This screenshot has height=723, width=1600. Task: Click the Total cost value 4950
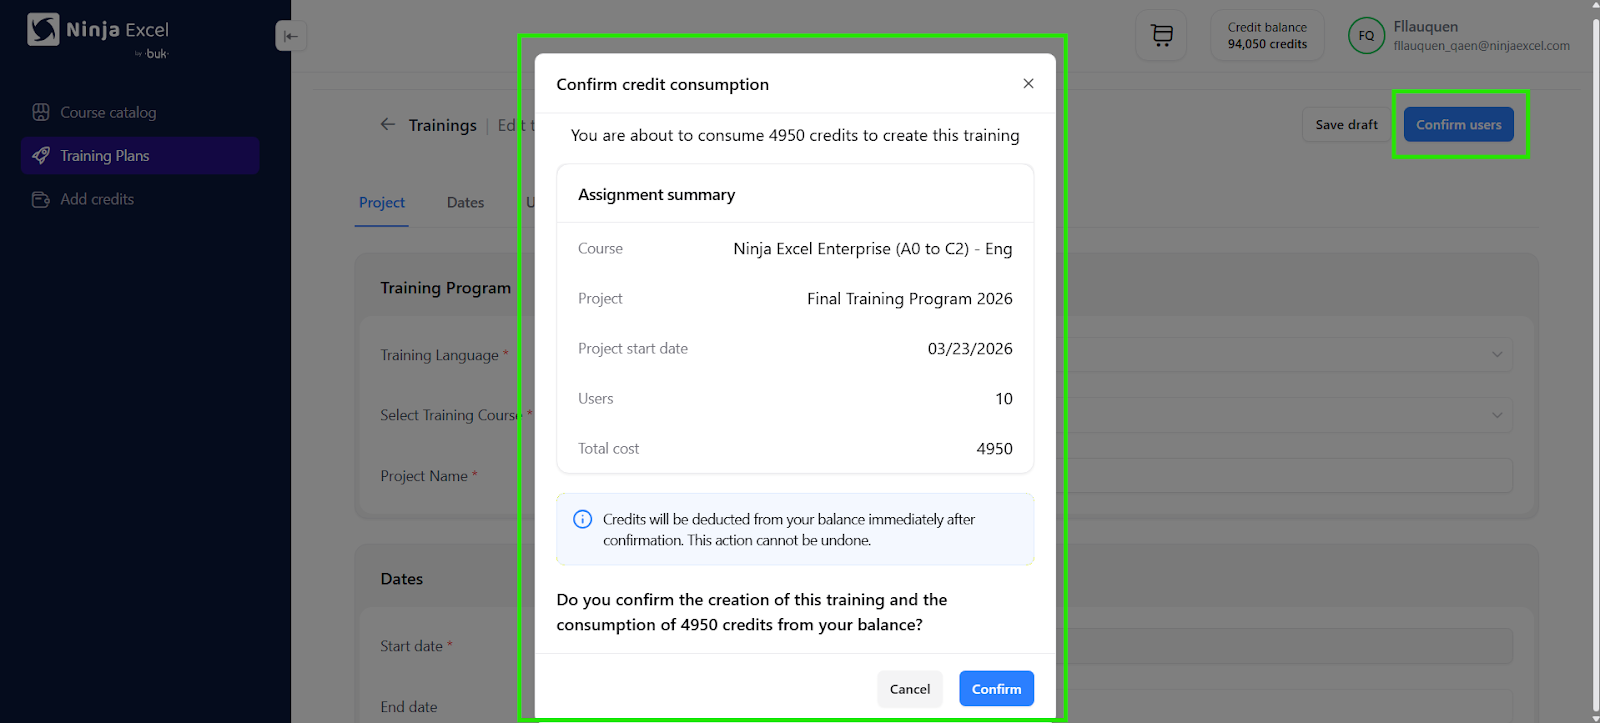(994, 449)
